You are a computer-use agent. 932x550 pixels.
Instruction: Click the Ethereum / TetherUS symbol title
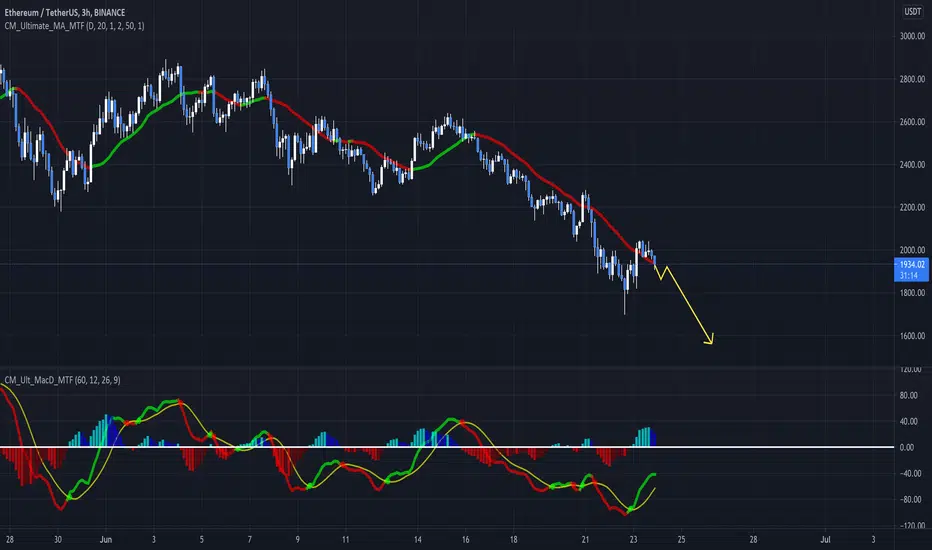click(64, 12)
